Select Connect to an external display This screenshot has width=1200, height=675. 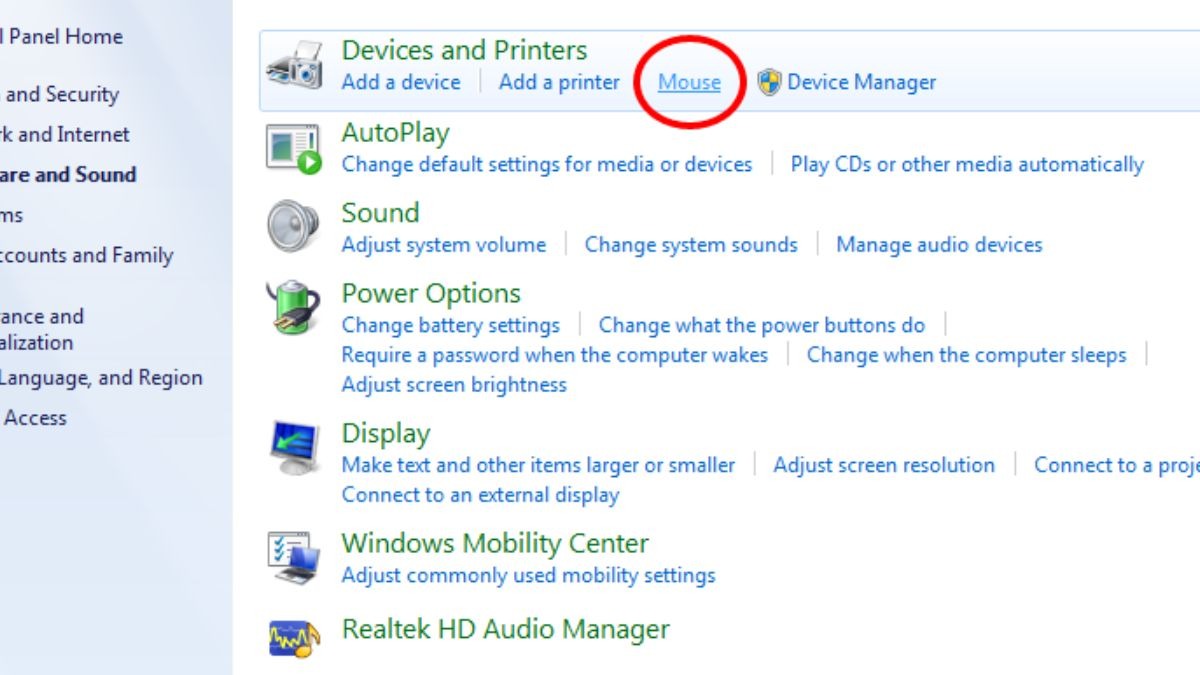click(x=480, y=495)
